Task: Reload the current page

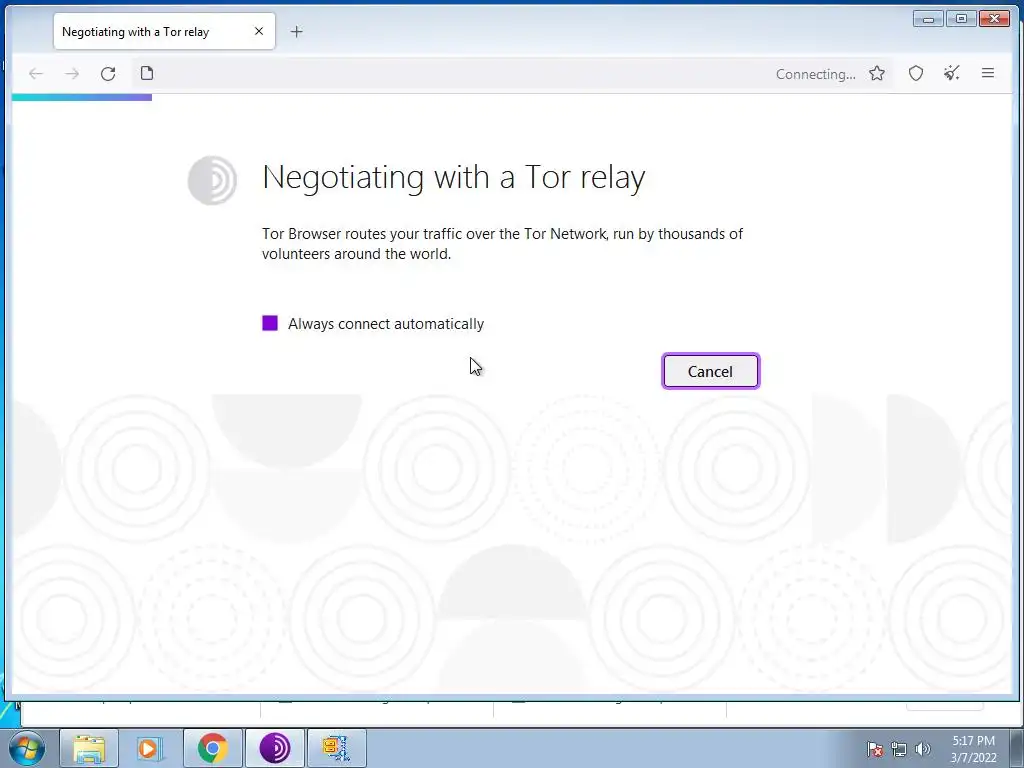Action: (x=108, y=74)
